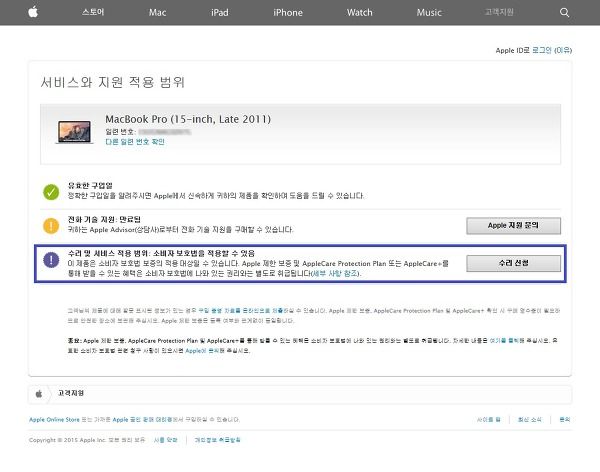Image resolution: width=600 pixels, height=472 pixels.
Task: Click the (이유) link next to login
Action: coord(563,50)
